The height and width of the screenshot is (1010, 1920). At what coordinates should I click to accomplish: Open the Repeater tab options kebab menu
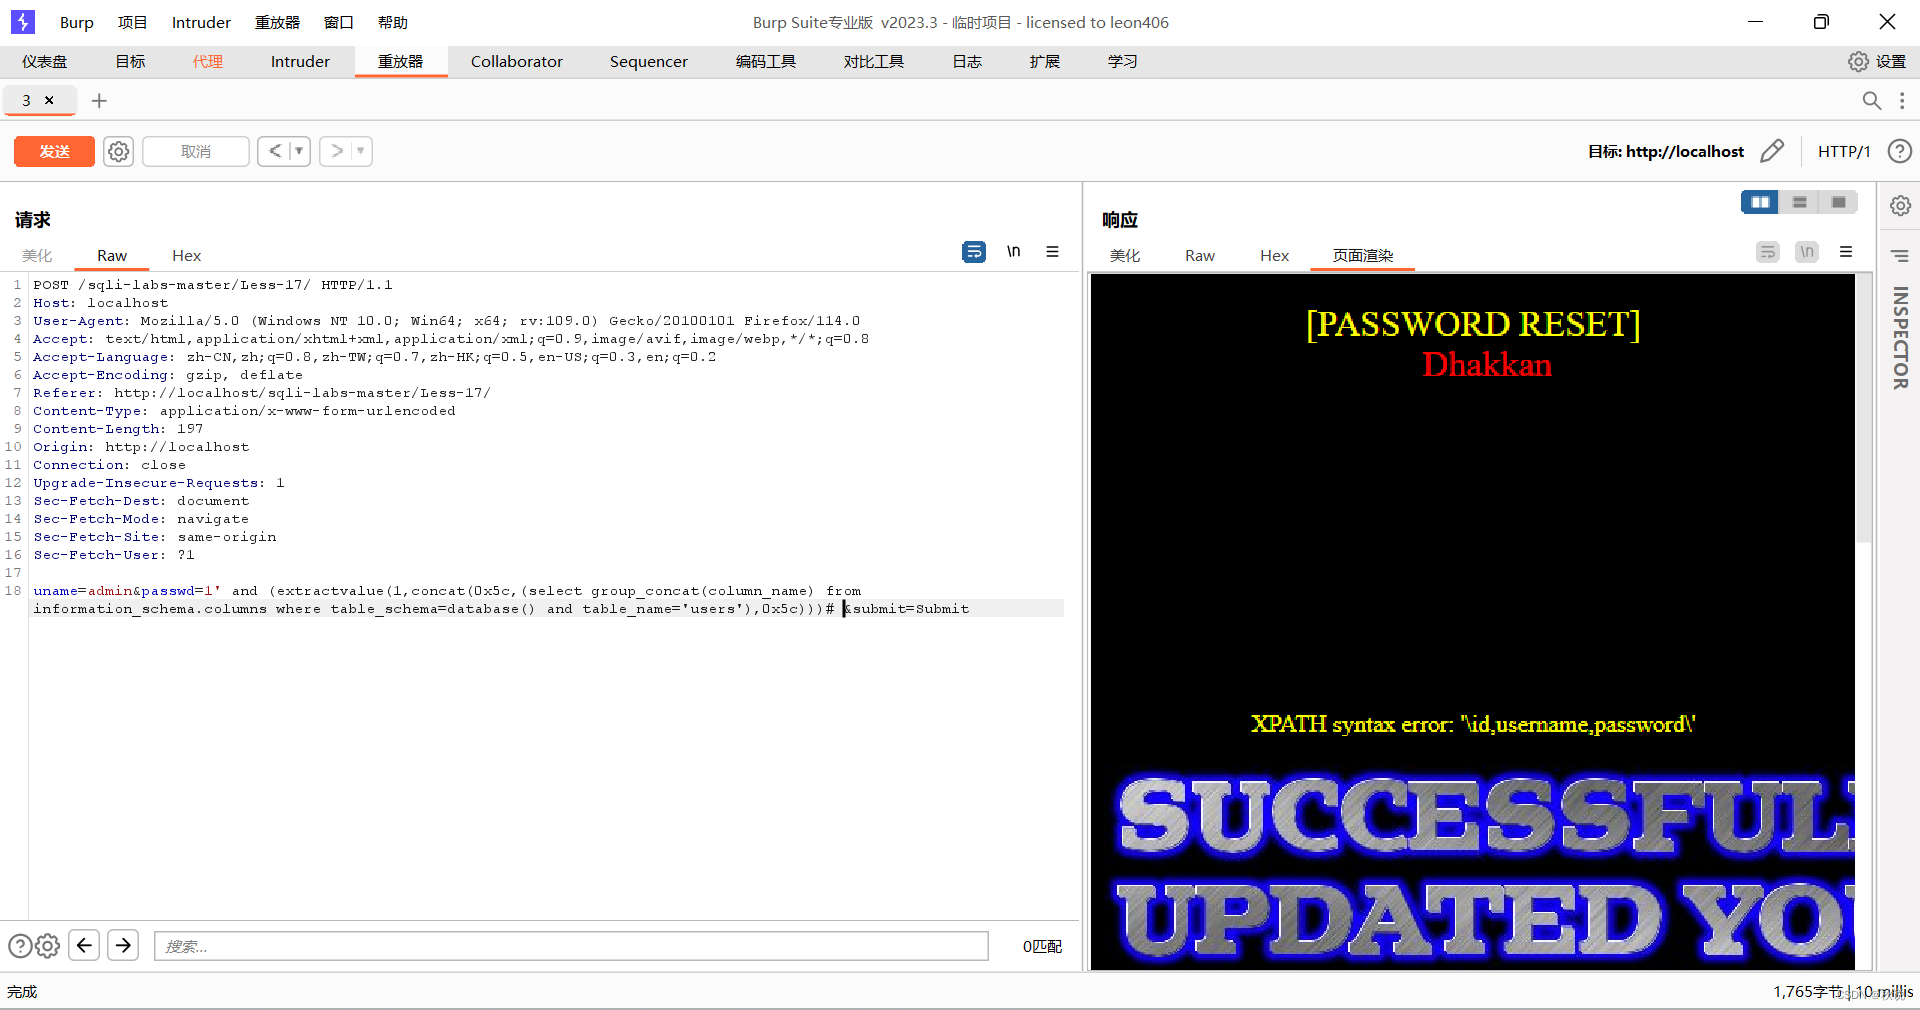[x=1902, y=100]
